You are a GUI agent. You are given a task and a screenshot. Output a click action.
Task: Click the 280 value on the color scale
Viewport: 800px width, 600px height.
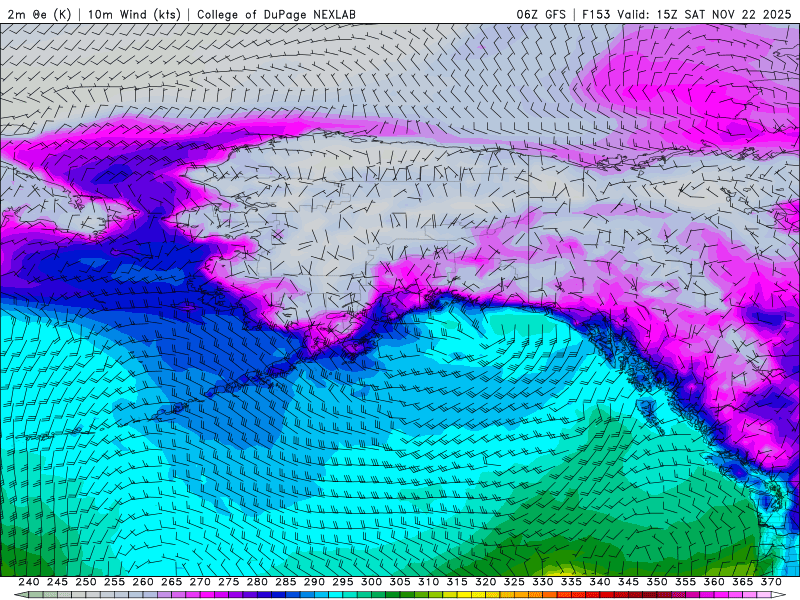point(257,582)
